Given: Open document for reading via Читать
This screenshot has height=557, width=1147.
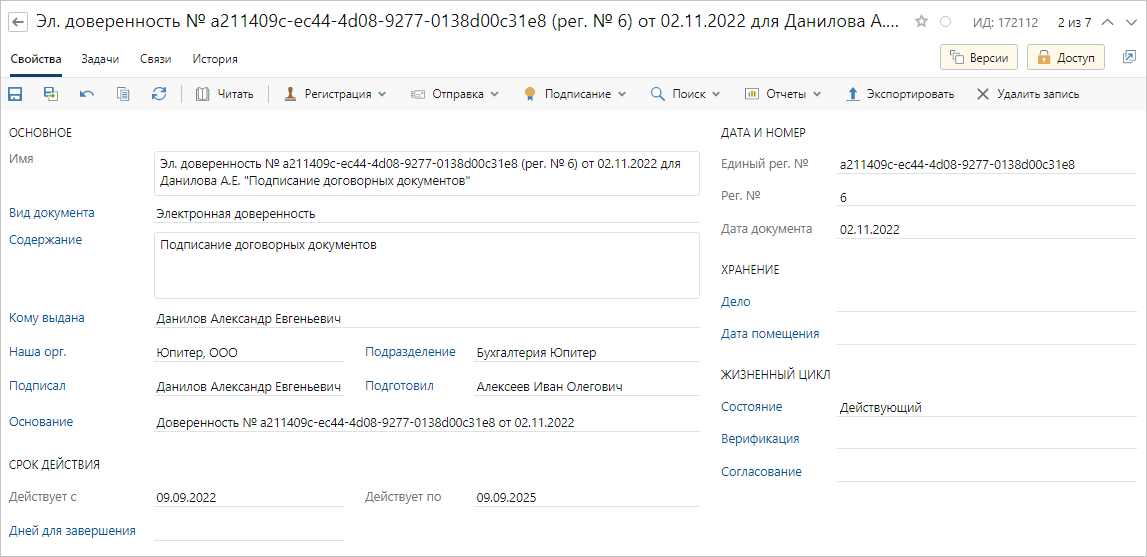Looking at the screenshot, I should [x=225, y=94].
